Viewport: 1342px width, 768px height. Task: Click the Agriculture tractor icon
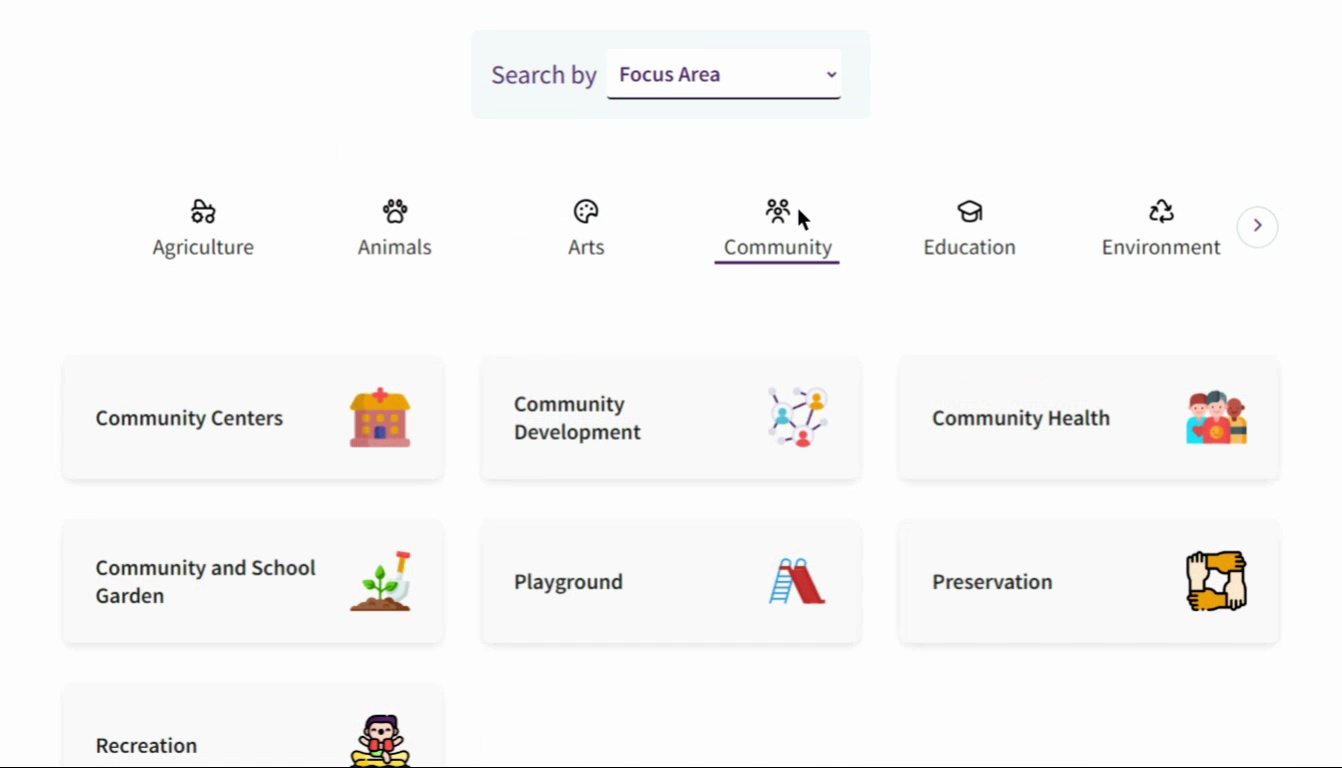click(203, 211)
